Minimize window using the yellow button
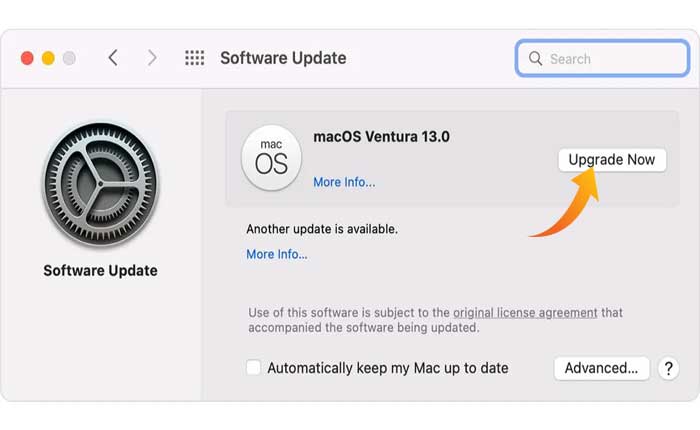This screenshot has width=700, height=430. click(48, 59)
